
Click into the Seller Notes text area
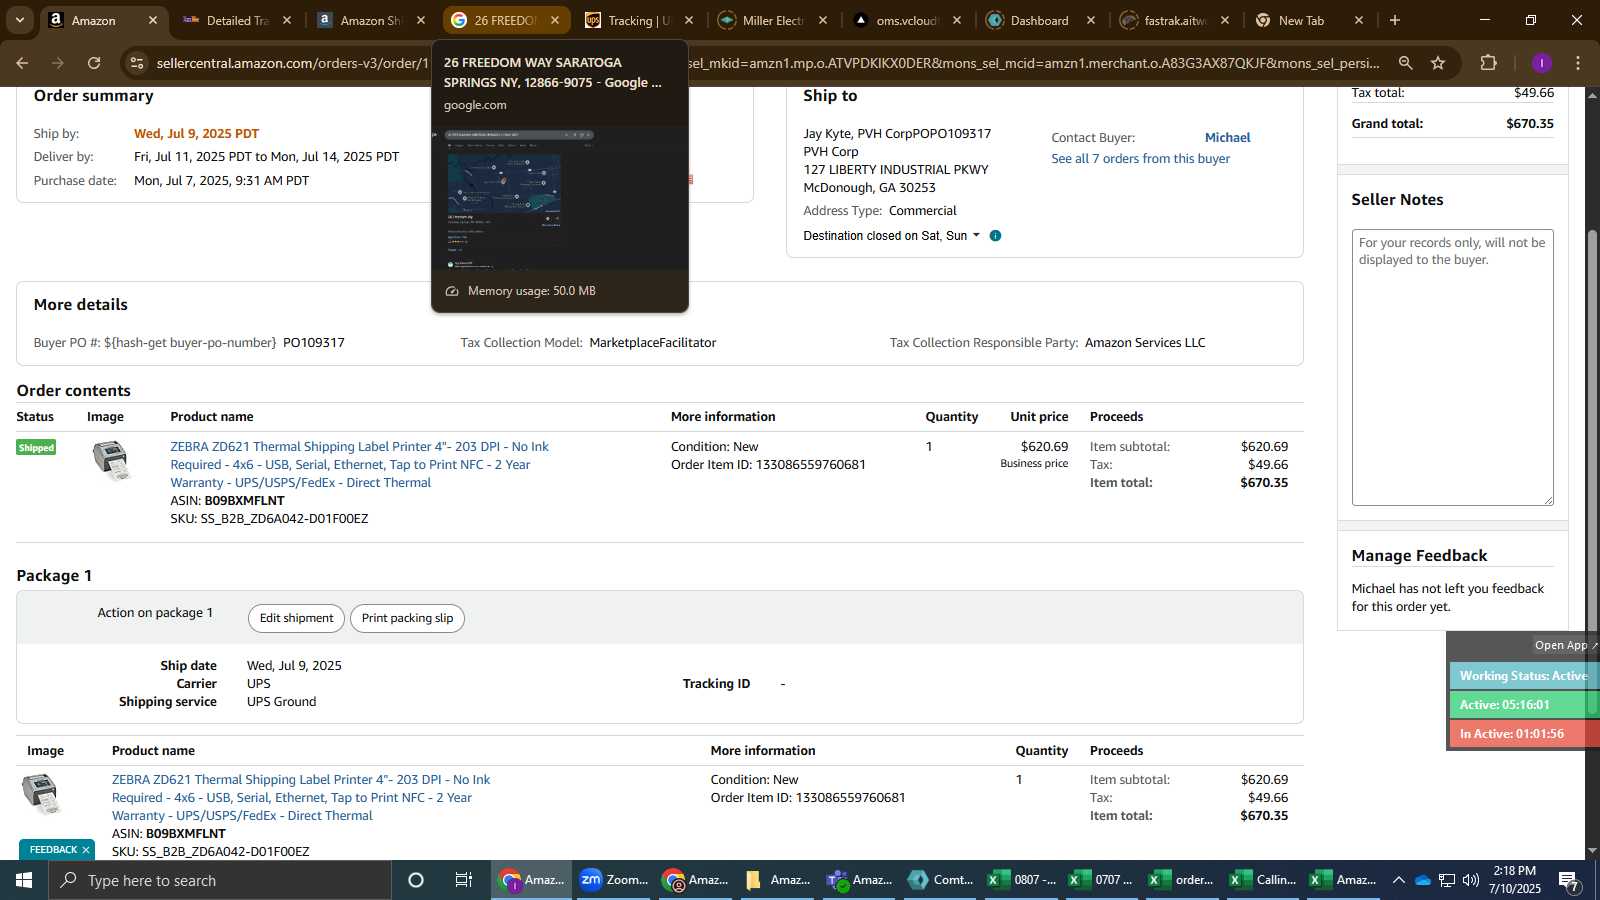tap(1452, 367)
